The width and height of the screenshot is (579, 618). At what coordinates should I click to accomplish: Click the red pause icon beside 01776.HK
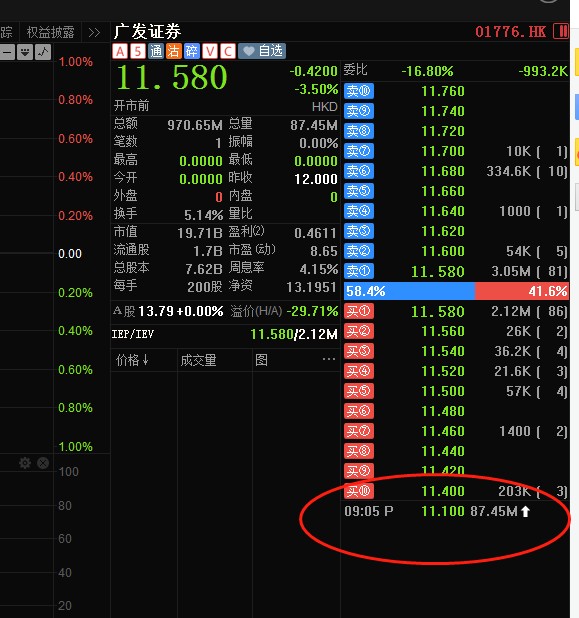point(561,31)
